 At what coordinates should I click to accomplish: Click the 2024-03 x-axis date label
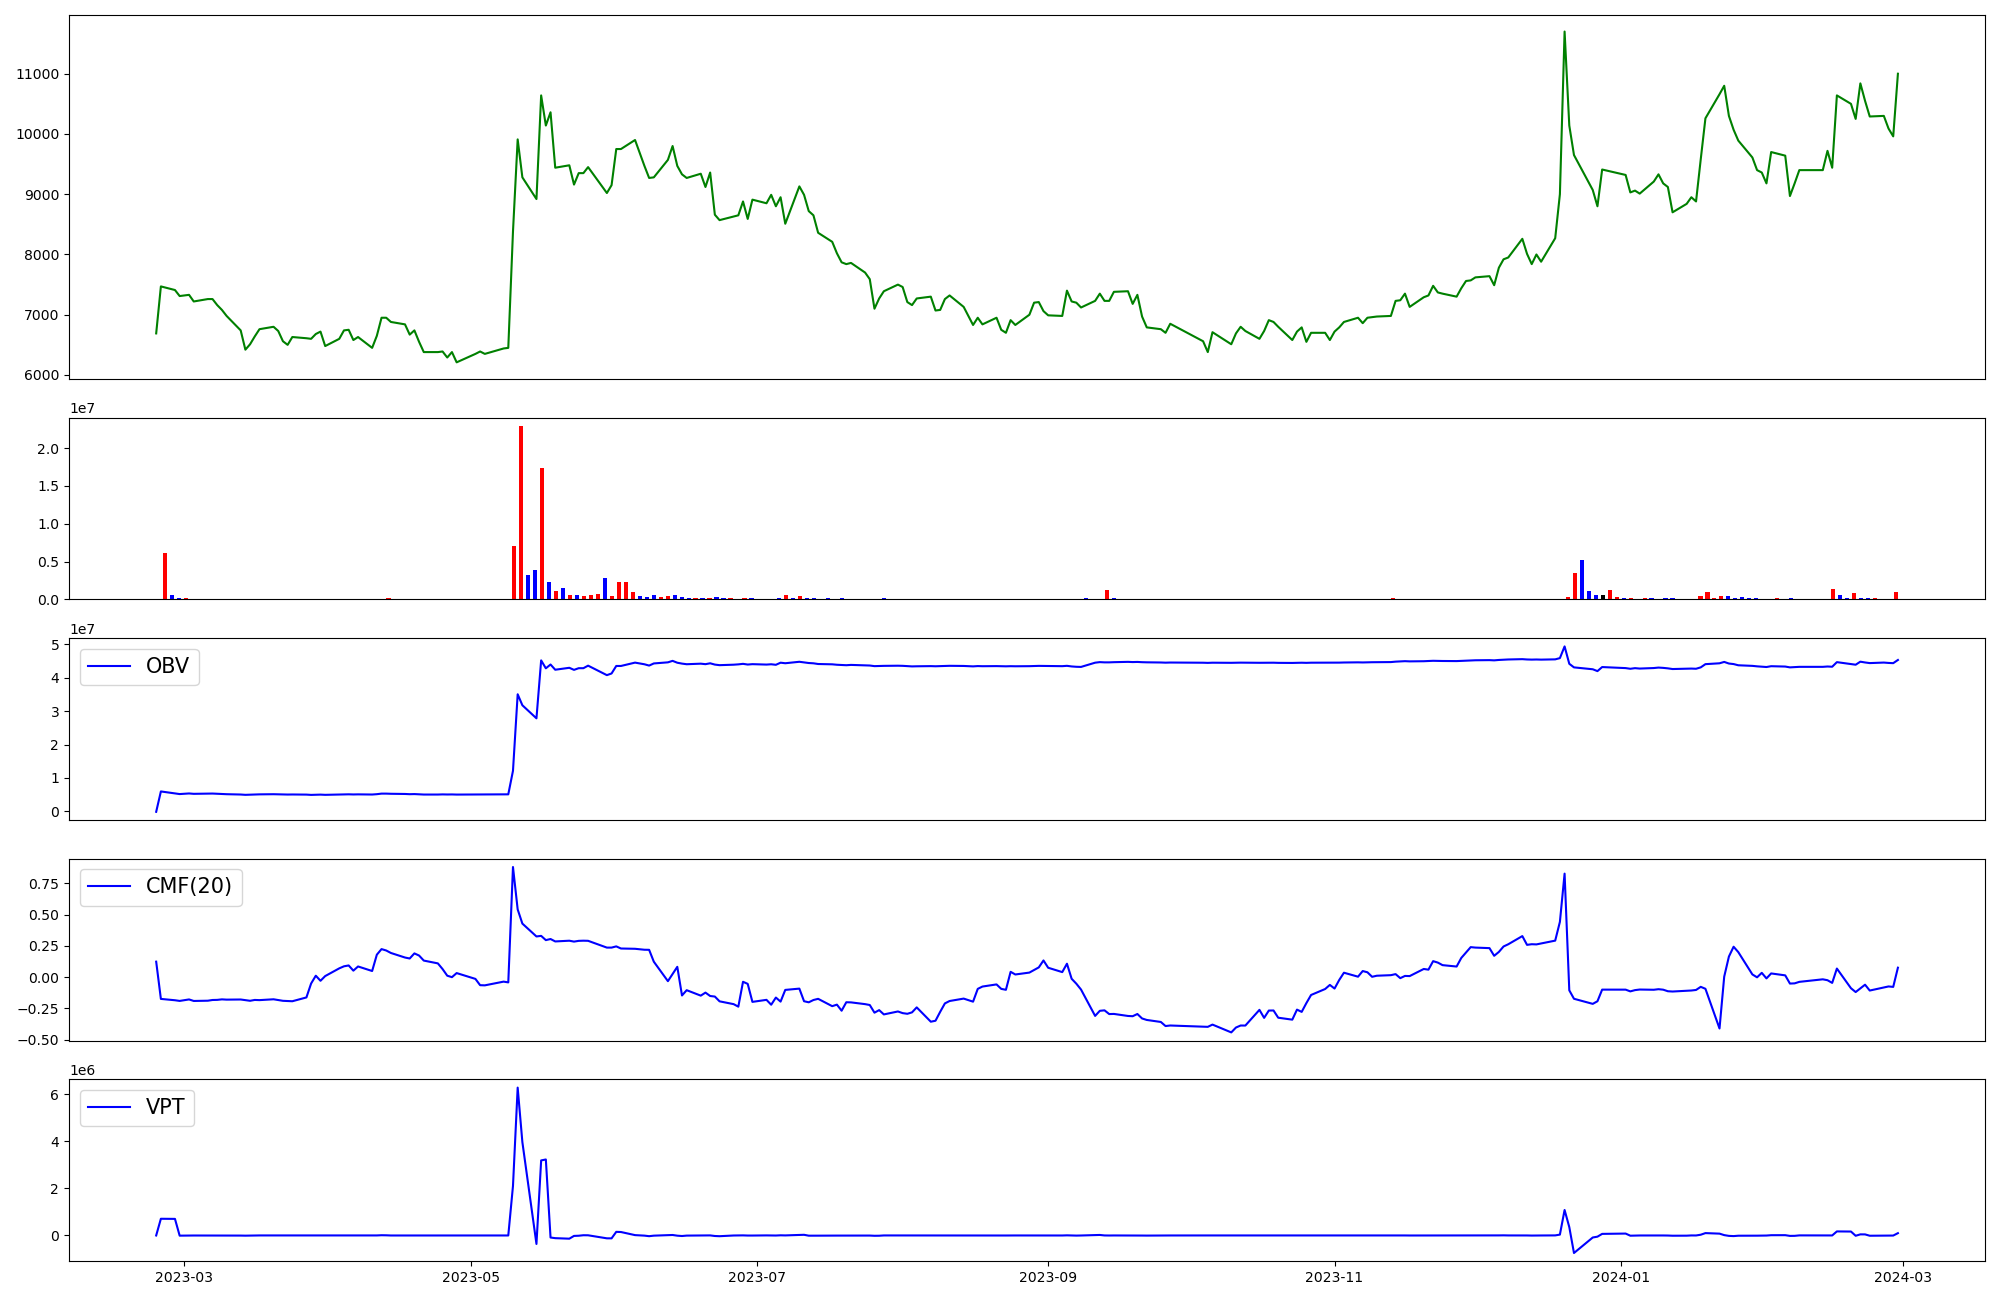point(1903,1277)
